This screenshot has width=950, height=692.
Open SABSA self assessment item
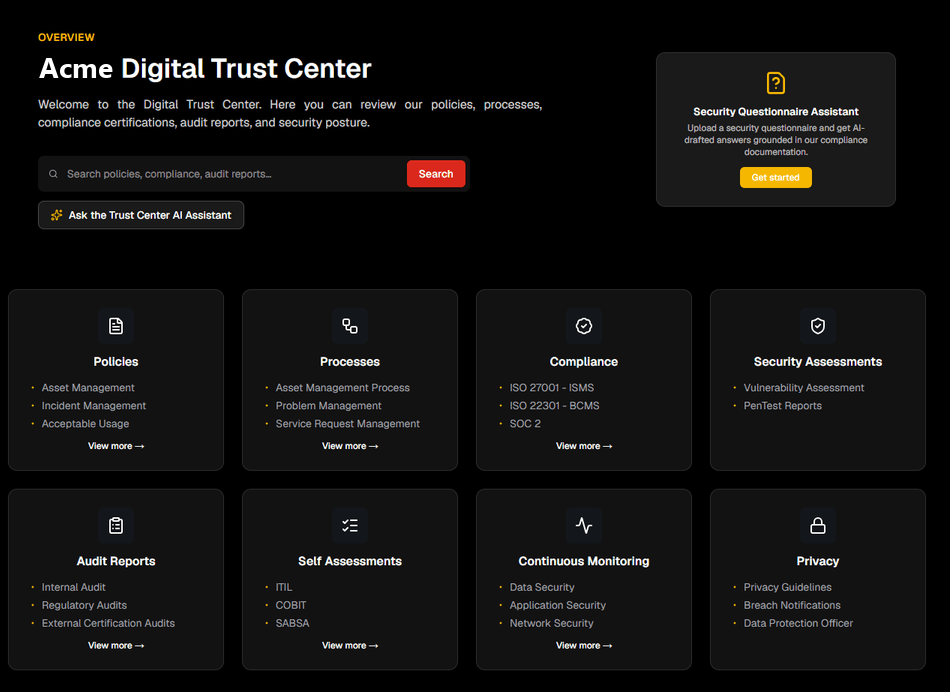(292, 623)
